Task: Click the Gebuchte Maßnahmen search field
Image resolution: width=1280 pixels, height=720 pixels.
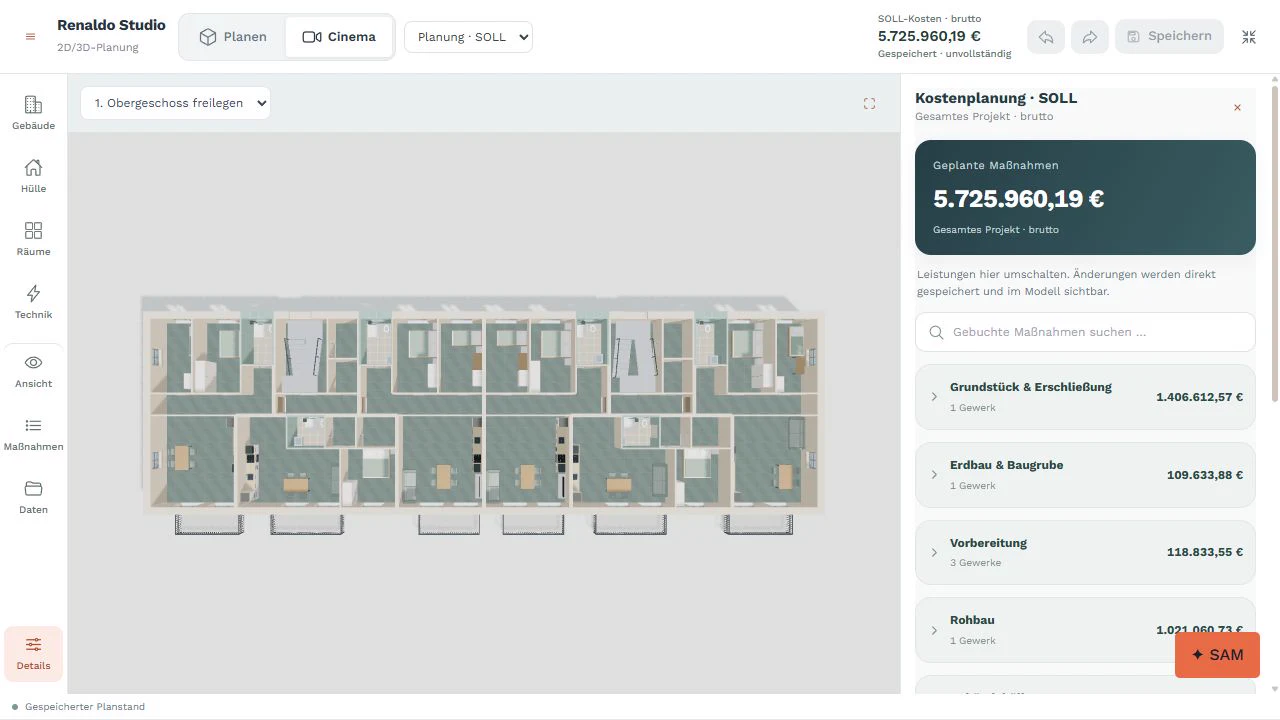Action: coord(1085,332)
